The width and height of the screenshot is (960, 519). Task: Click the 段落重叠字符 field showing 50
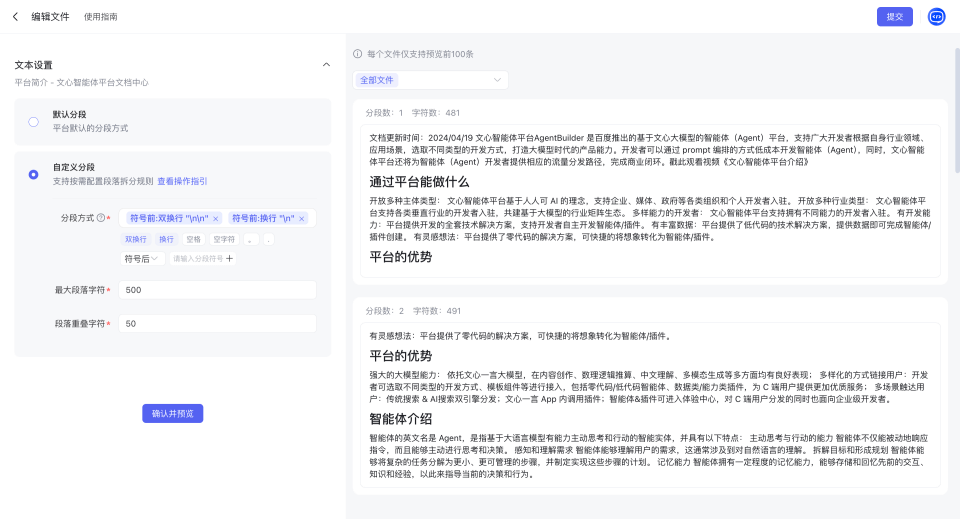click(217, 324)
